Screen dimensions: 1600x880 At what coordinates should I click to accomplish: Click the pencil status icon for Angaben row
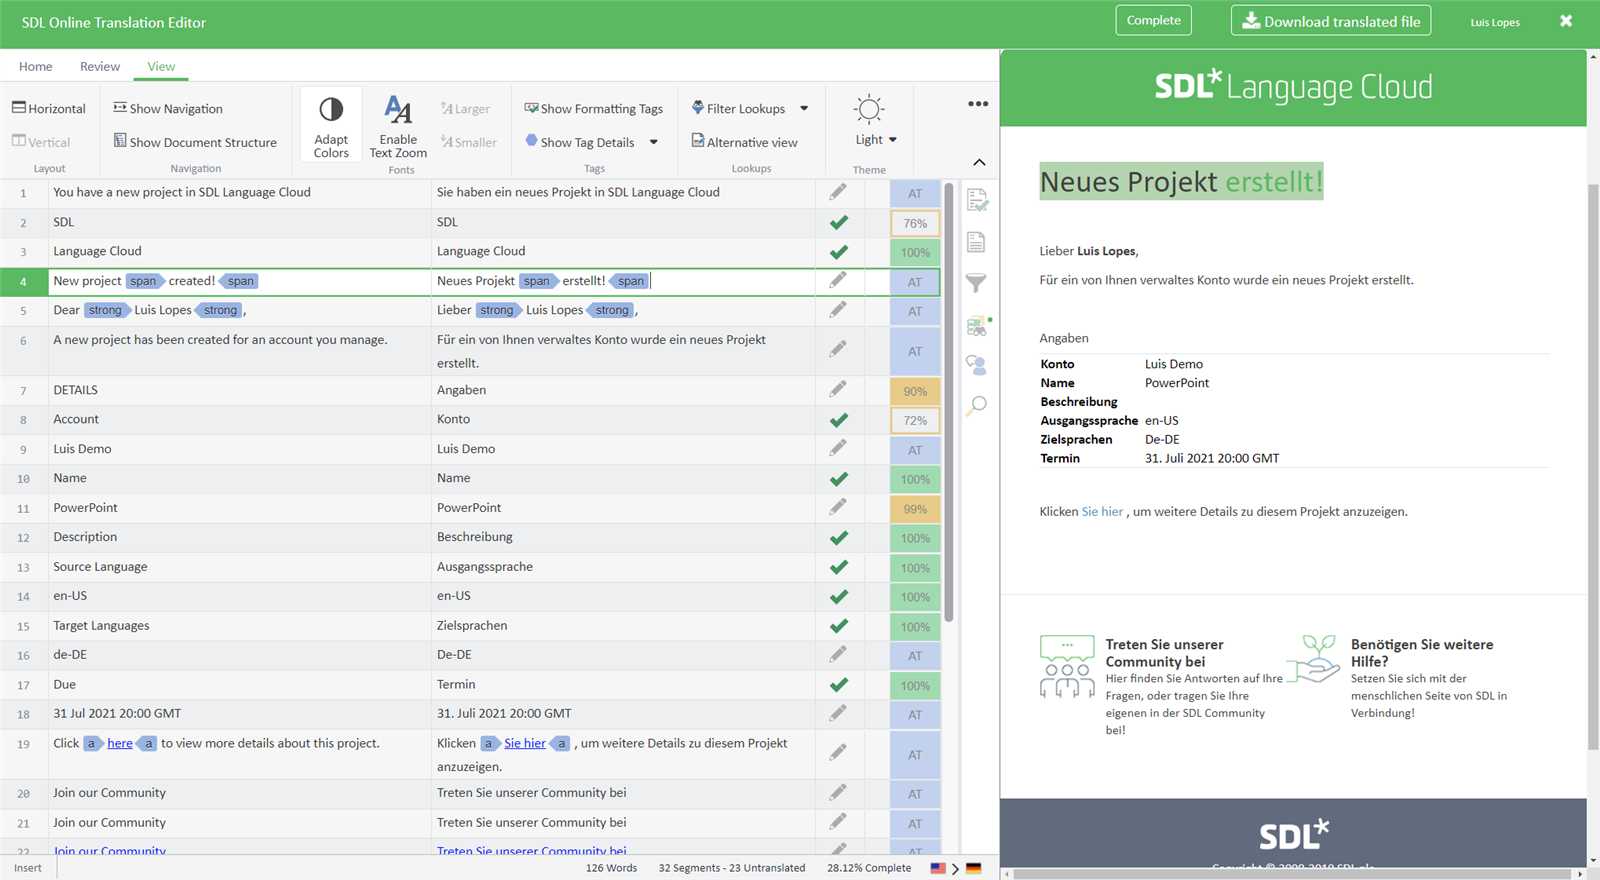(x=838, y=389)
